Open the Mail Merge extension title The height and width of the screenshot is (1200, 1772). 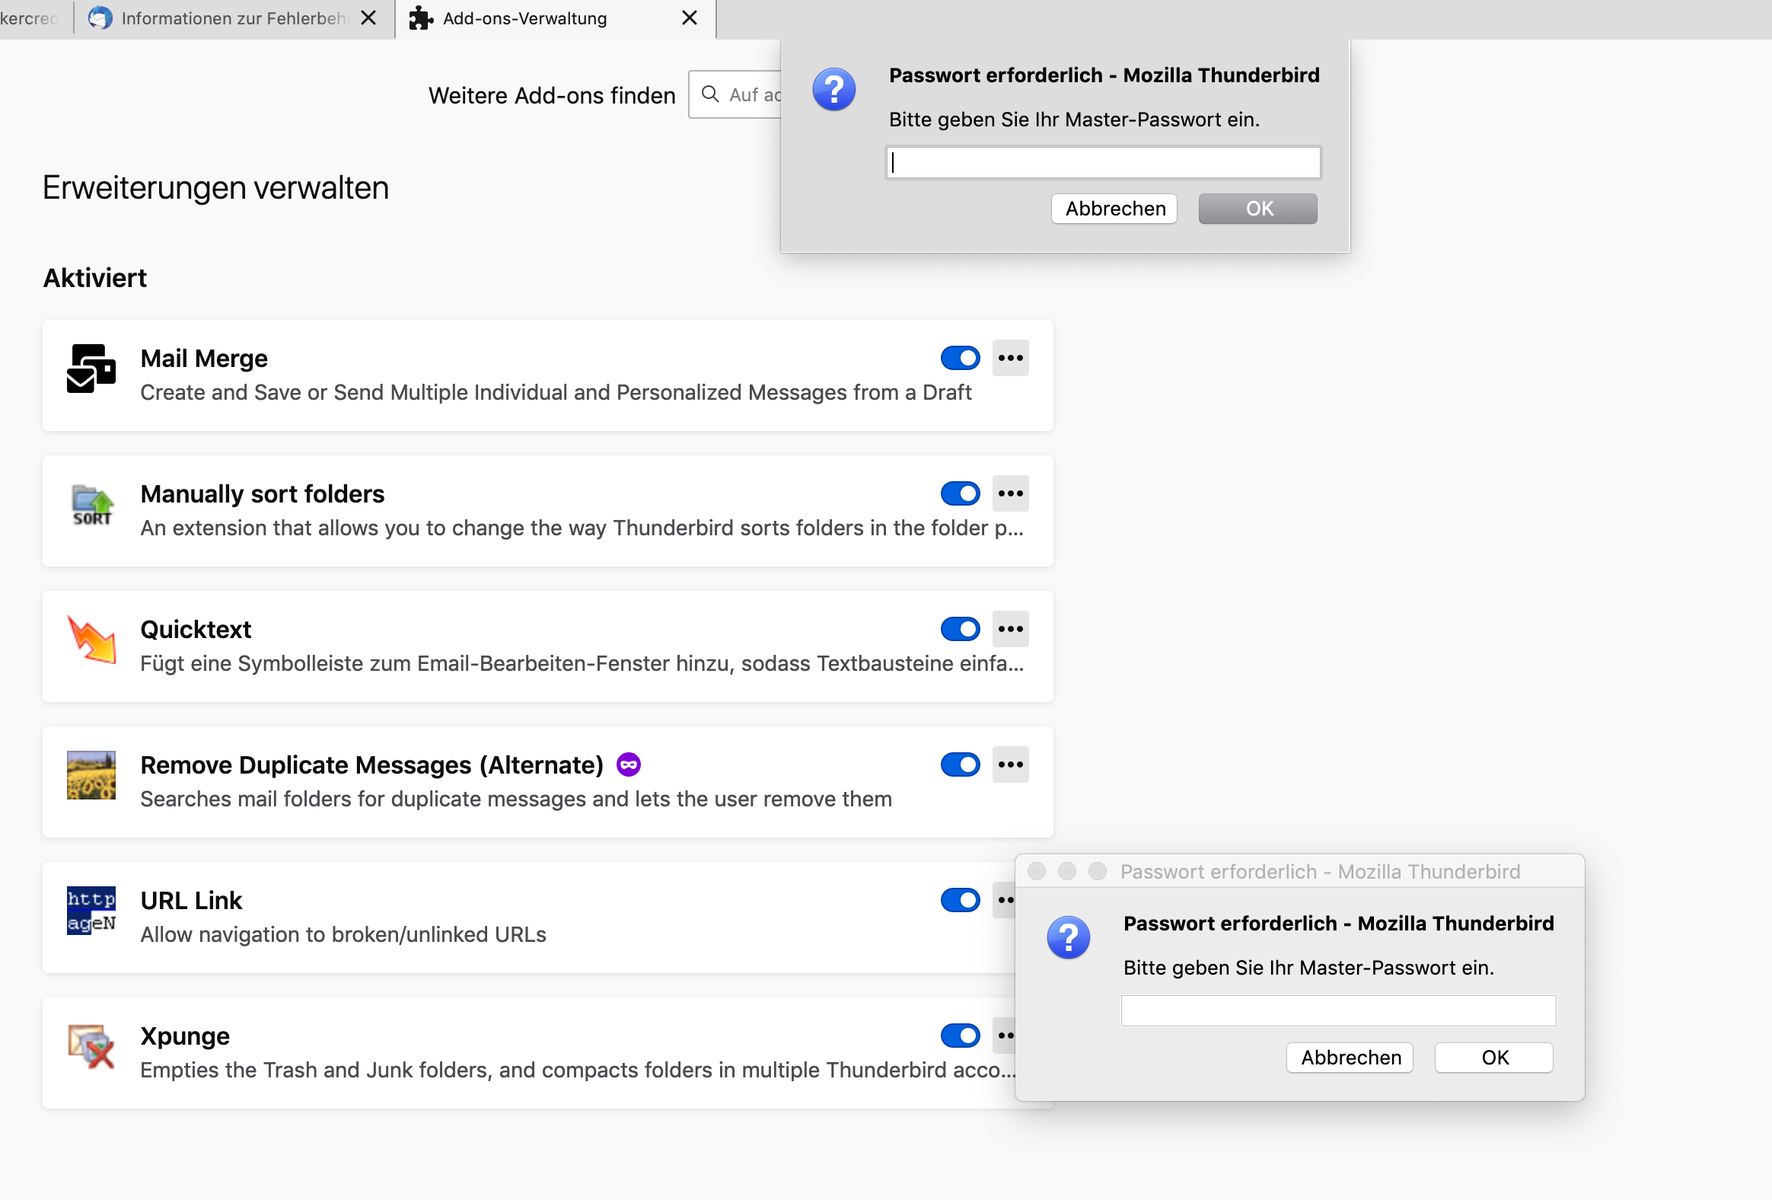point(204,358)
